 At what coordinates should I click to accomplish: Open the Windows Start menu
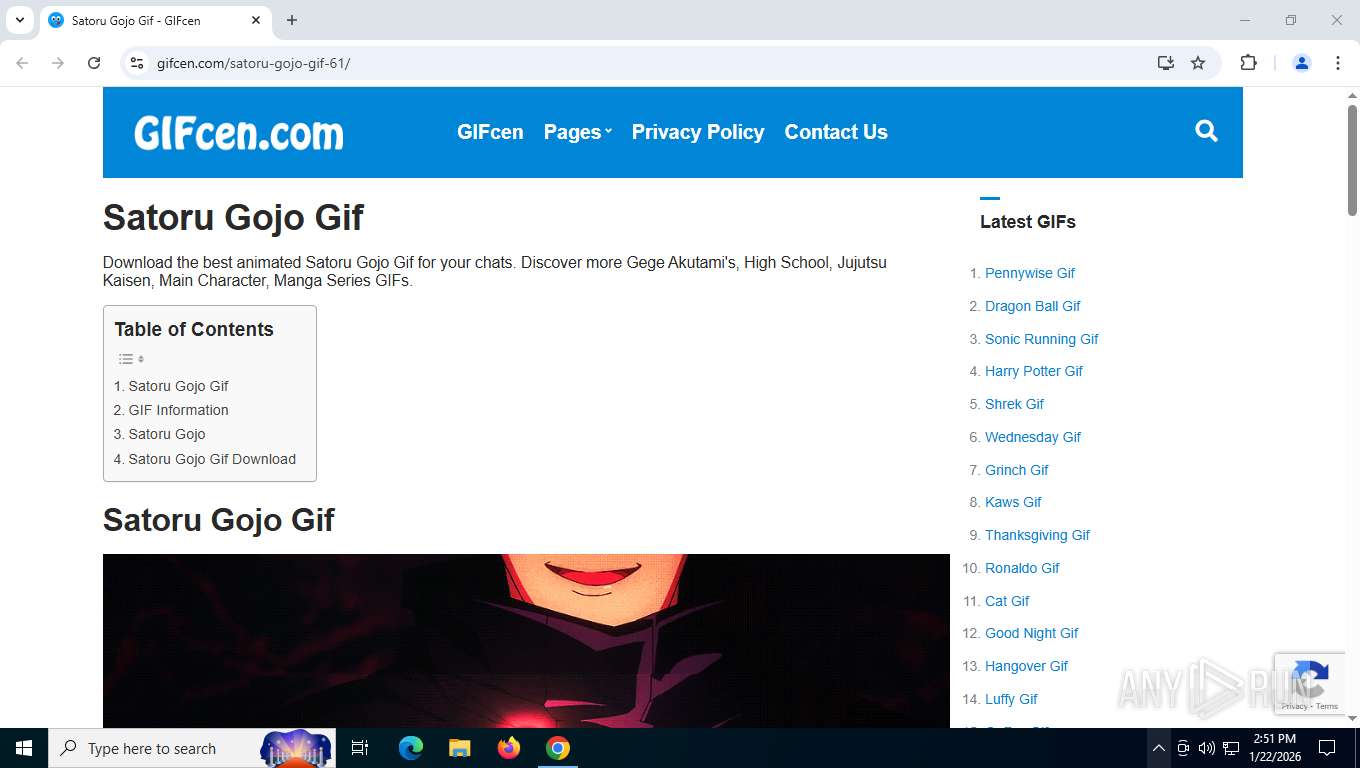24,748
